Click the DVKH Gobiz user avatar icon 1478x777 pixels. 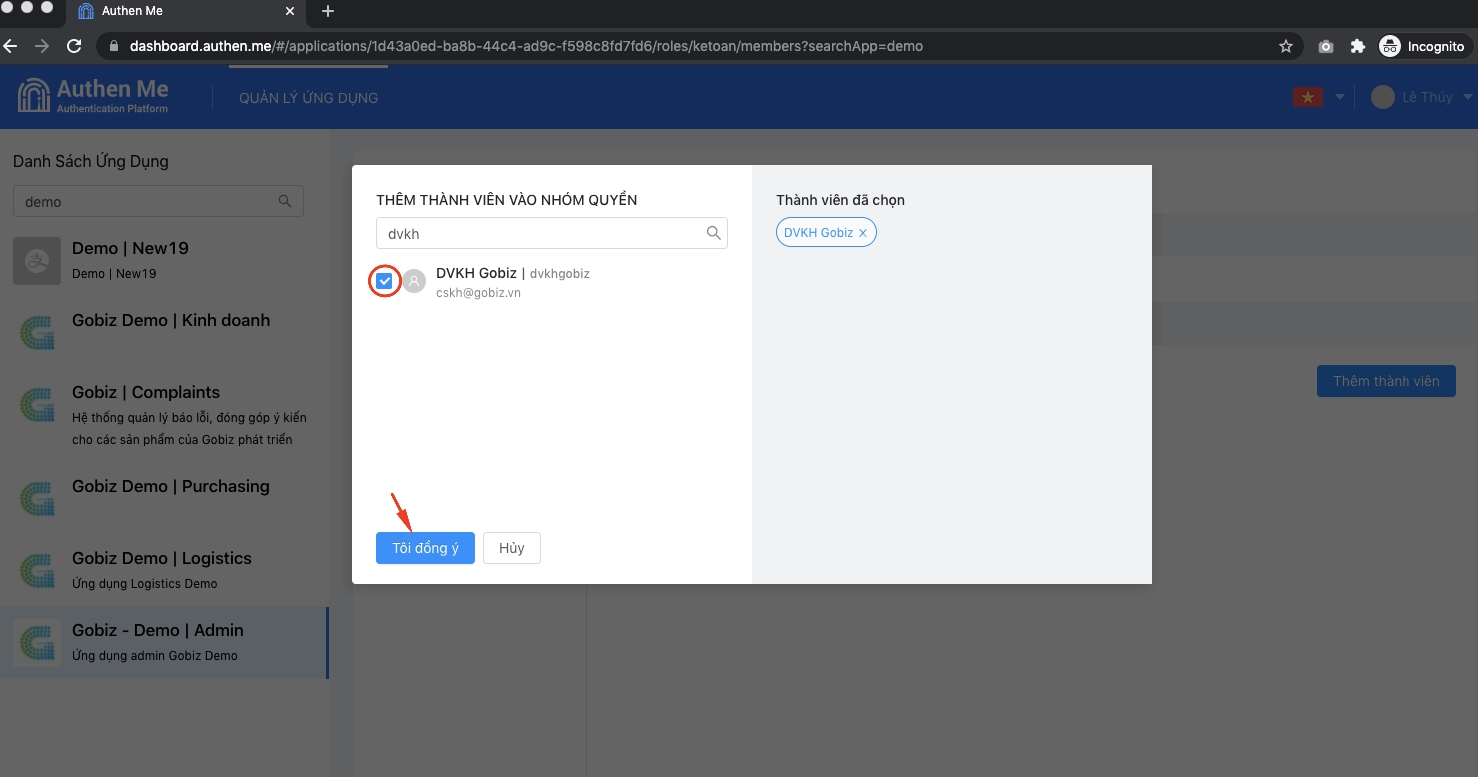(414, 282)
